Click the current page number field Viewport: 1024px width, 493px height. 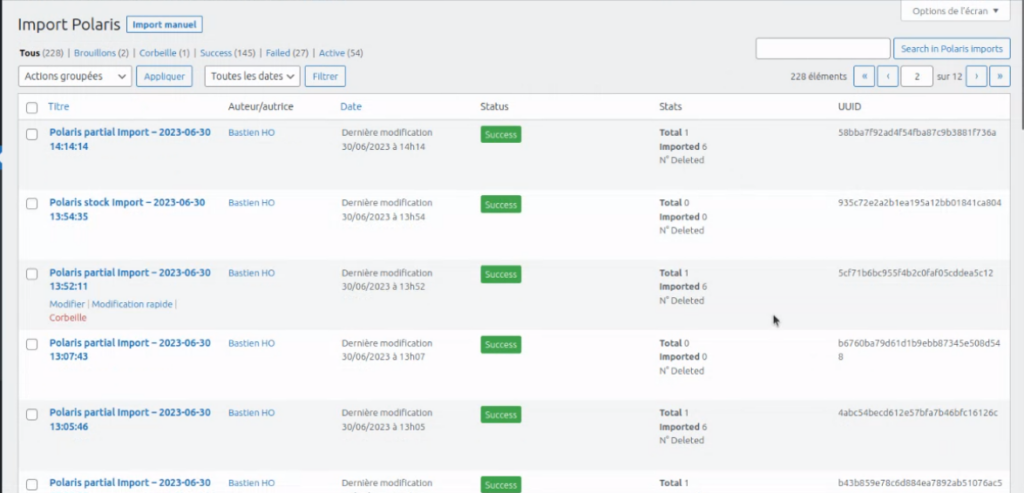(916, 76)
